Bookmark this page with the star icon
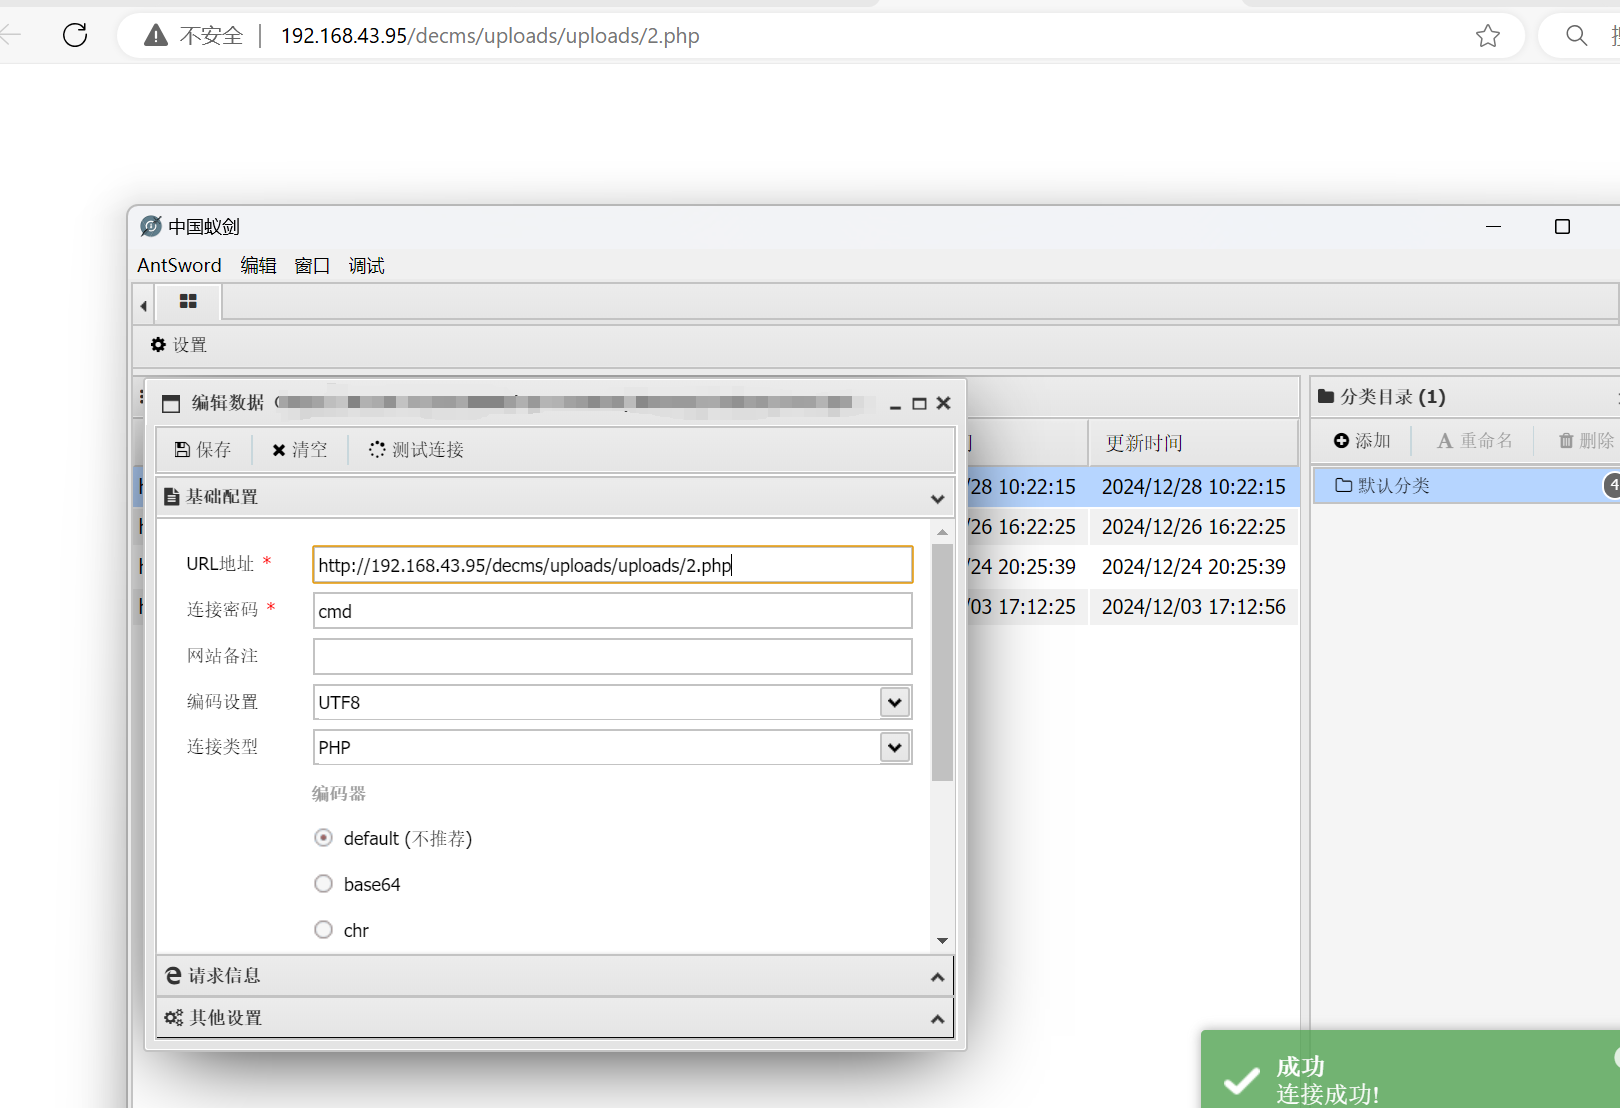 point(1488,36)
